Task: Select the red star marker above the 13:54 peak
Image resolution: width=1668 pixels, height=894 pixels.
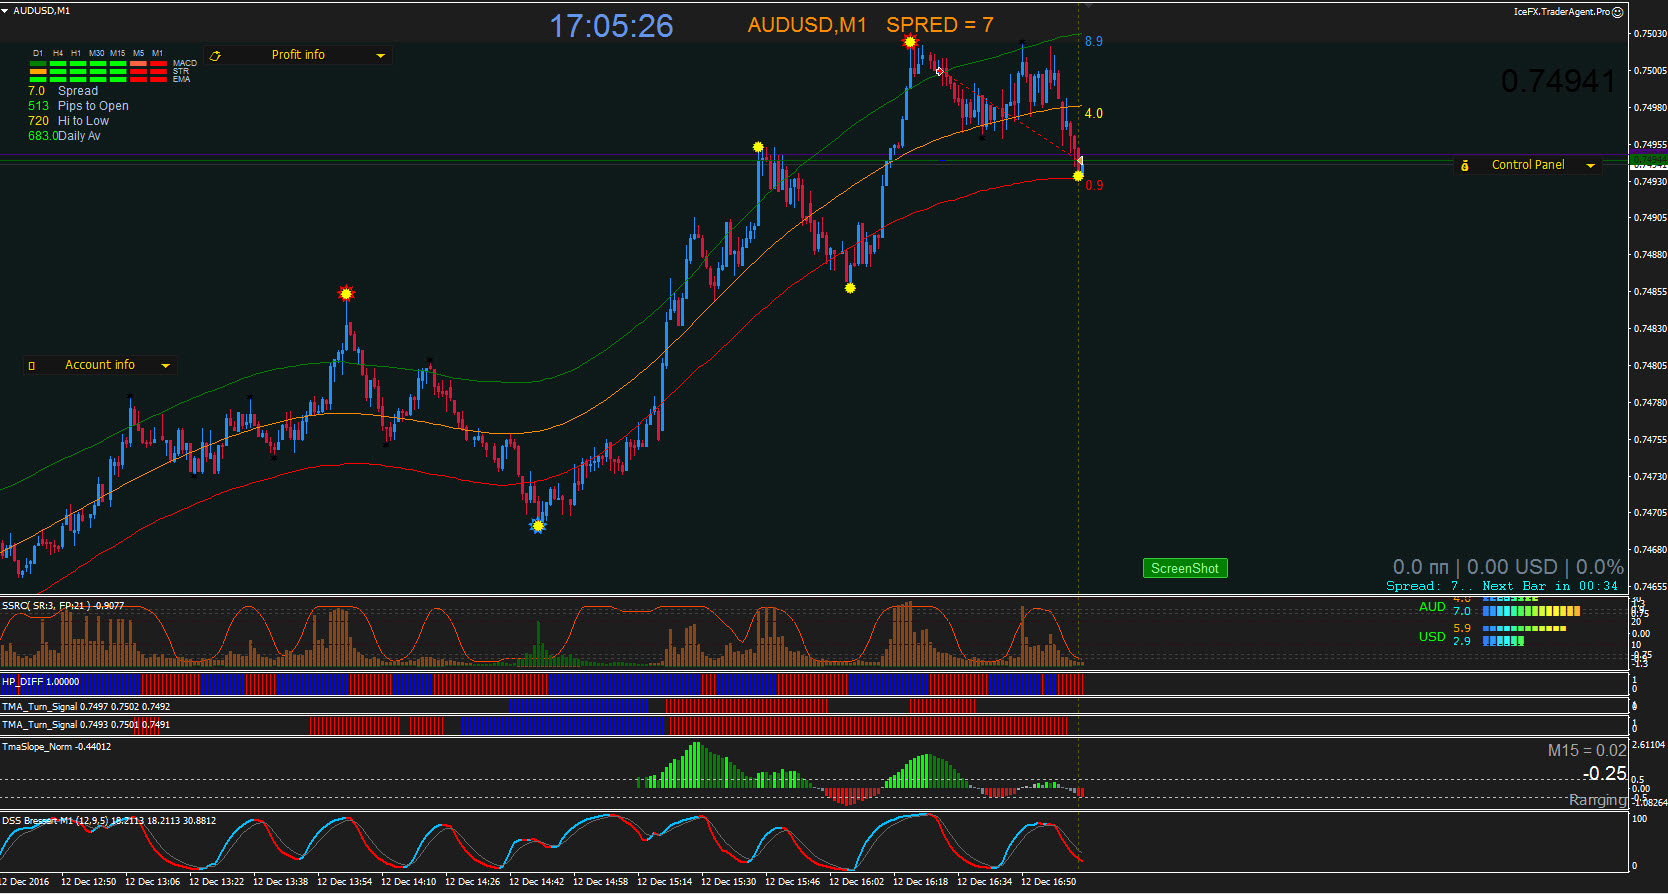Action: [346, 293]
